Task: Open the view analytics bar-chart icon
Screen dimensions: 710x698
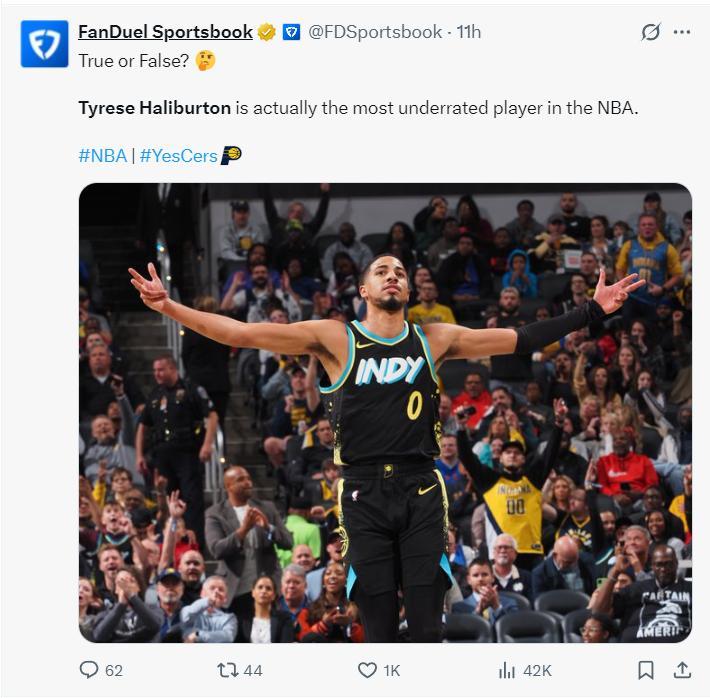Action: coord(507,670)
